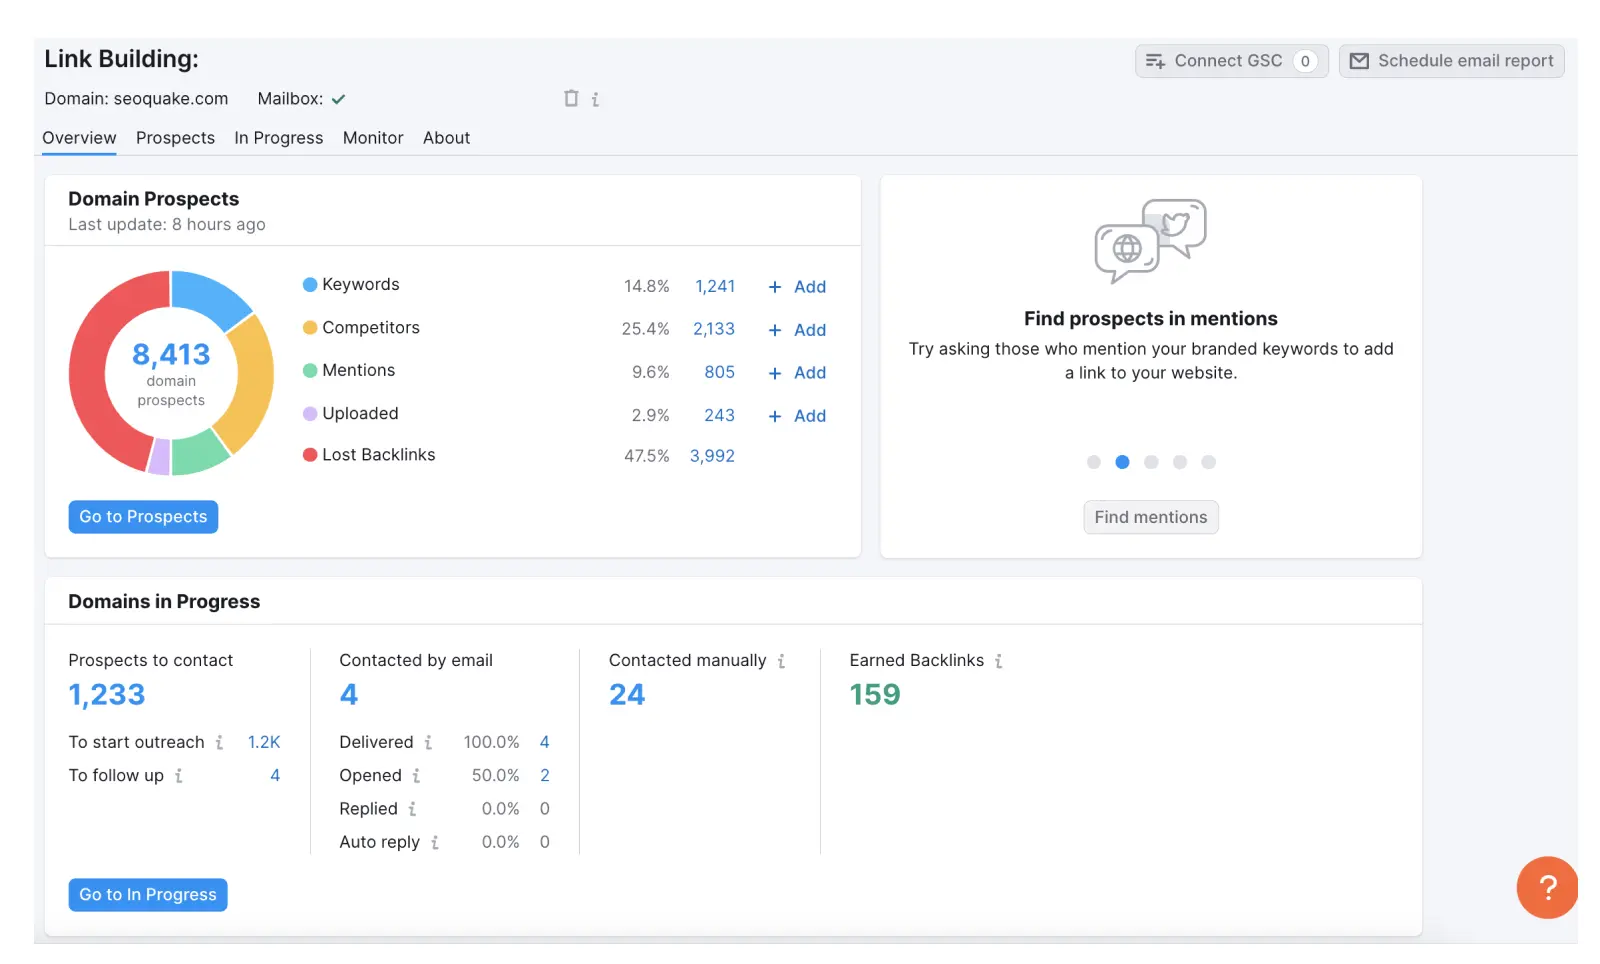Add prospects from Keywords
This screenshot has height=964, width=1600.
pos(797,287)
